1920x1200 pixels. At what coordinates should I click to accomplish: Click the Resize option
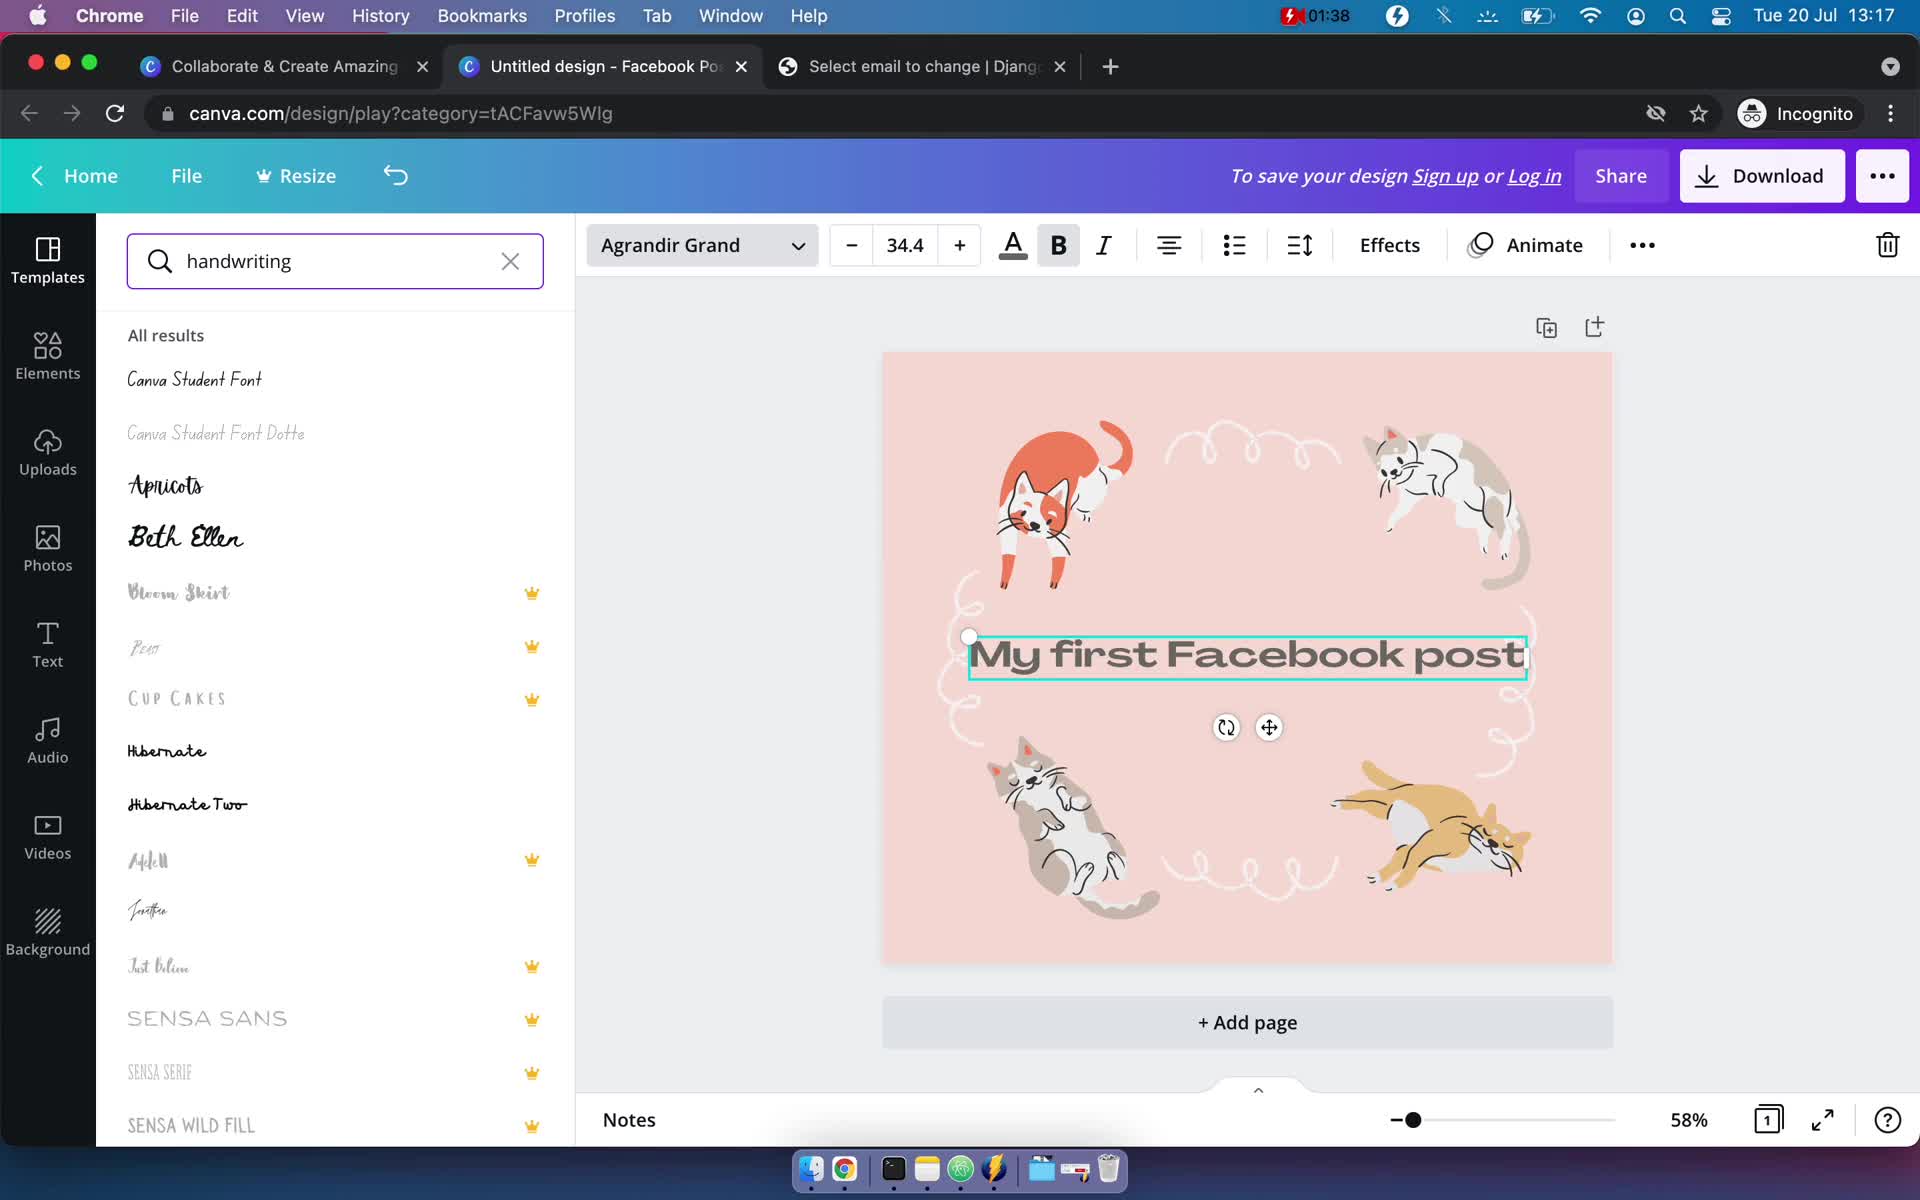[296, 176]
